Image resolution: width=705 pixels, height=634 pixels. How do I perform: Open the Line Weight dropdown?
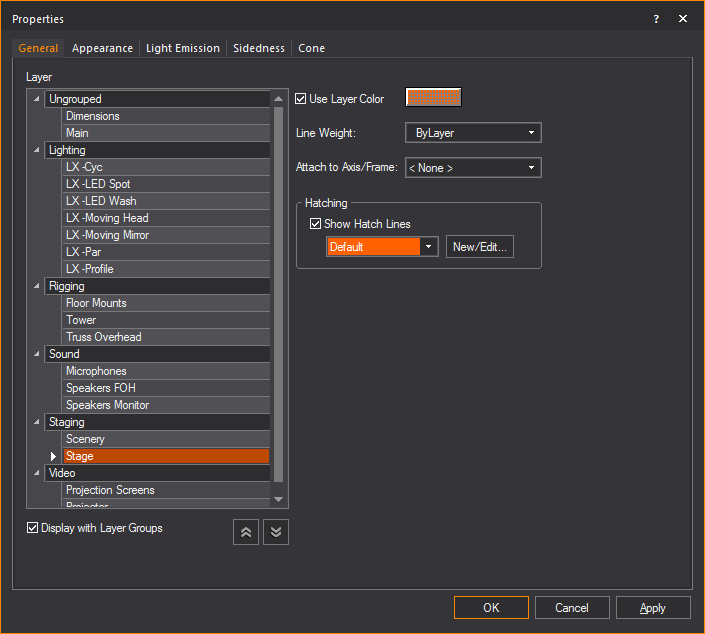pyautogui.click(x=473, y=133)
